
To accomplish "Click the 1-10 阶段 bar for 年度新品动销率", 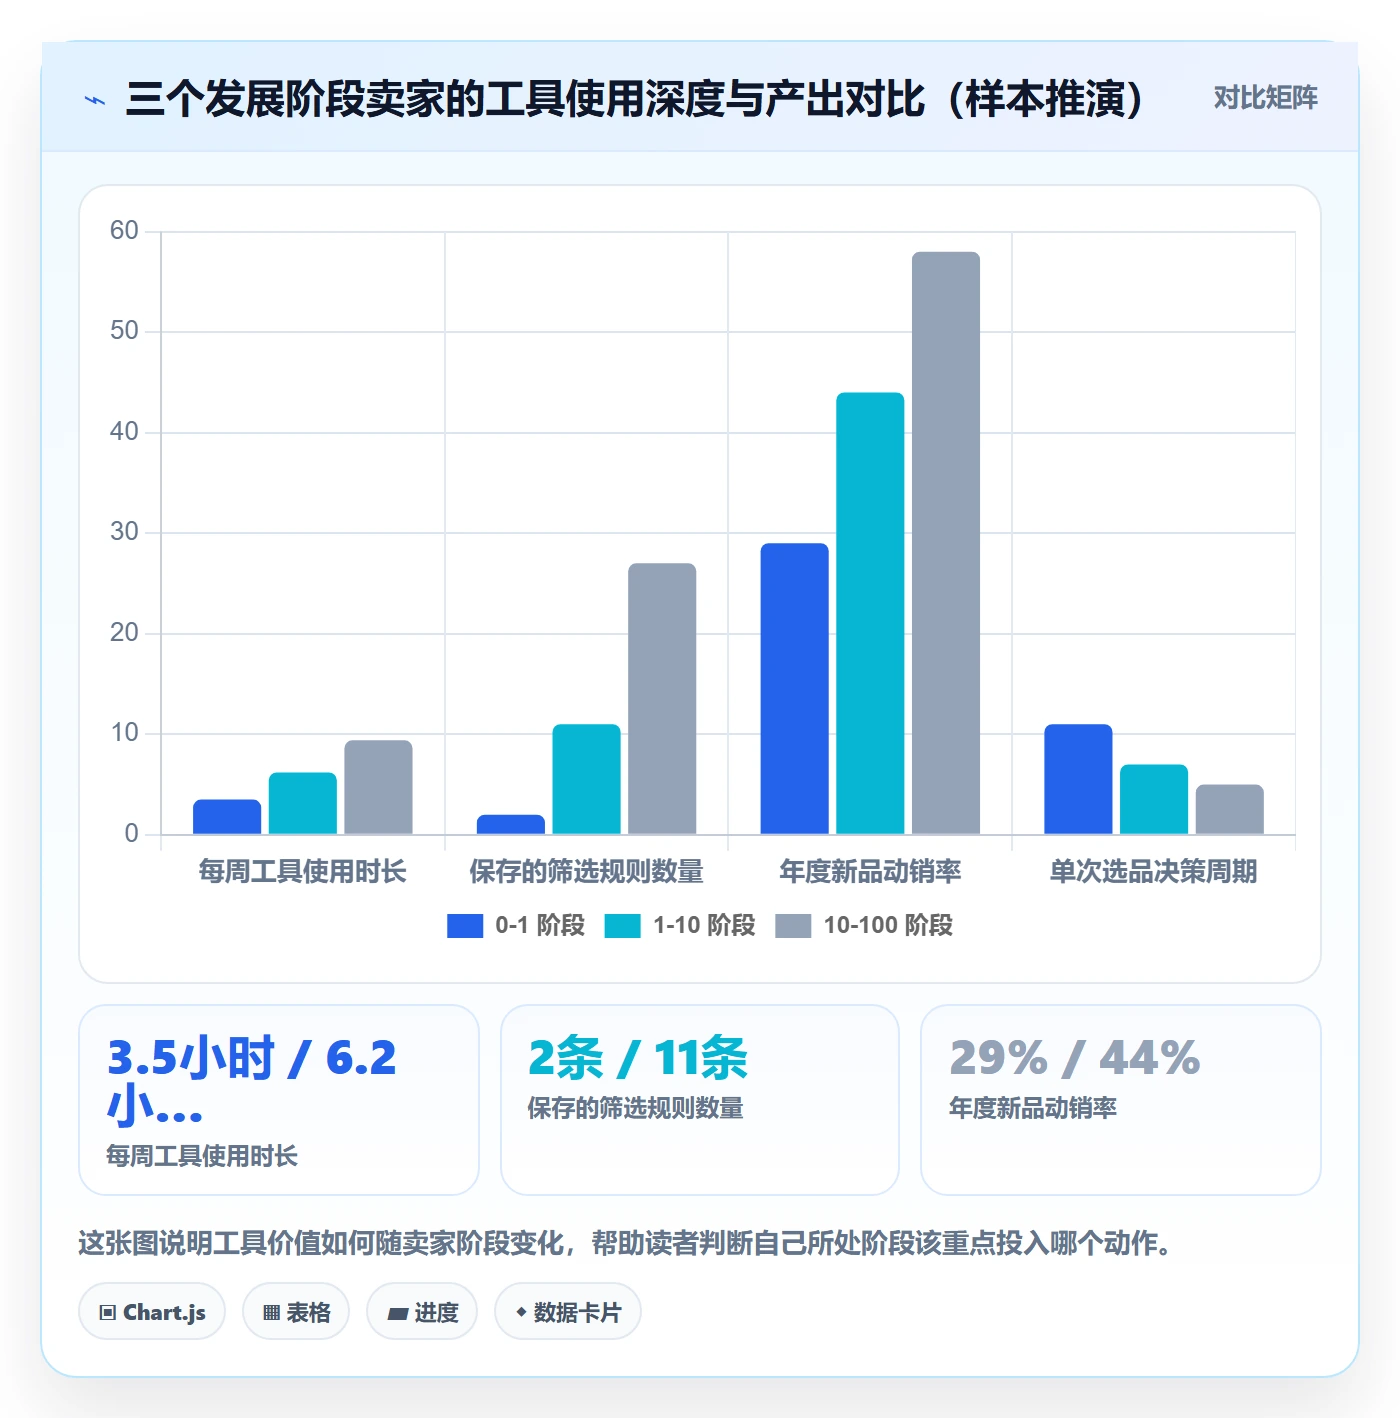I will (870, 613).
